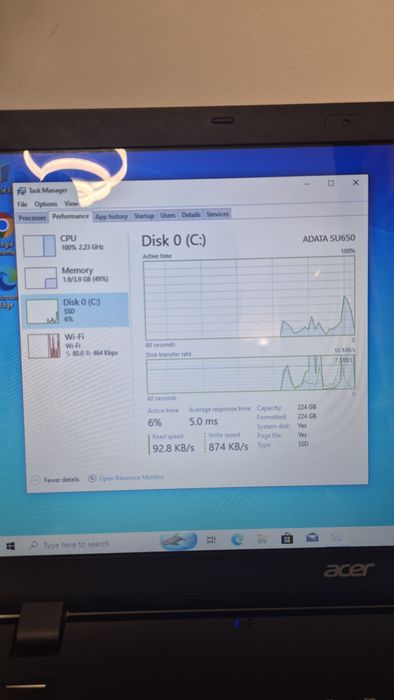Click the Wi-Fi throughput mini graph
This screenshot has width=394, height=700.
click(x=44, y=346)
